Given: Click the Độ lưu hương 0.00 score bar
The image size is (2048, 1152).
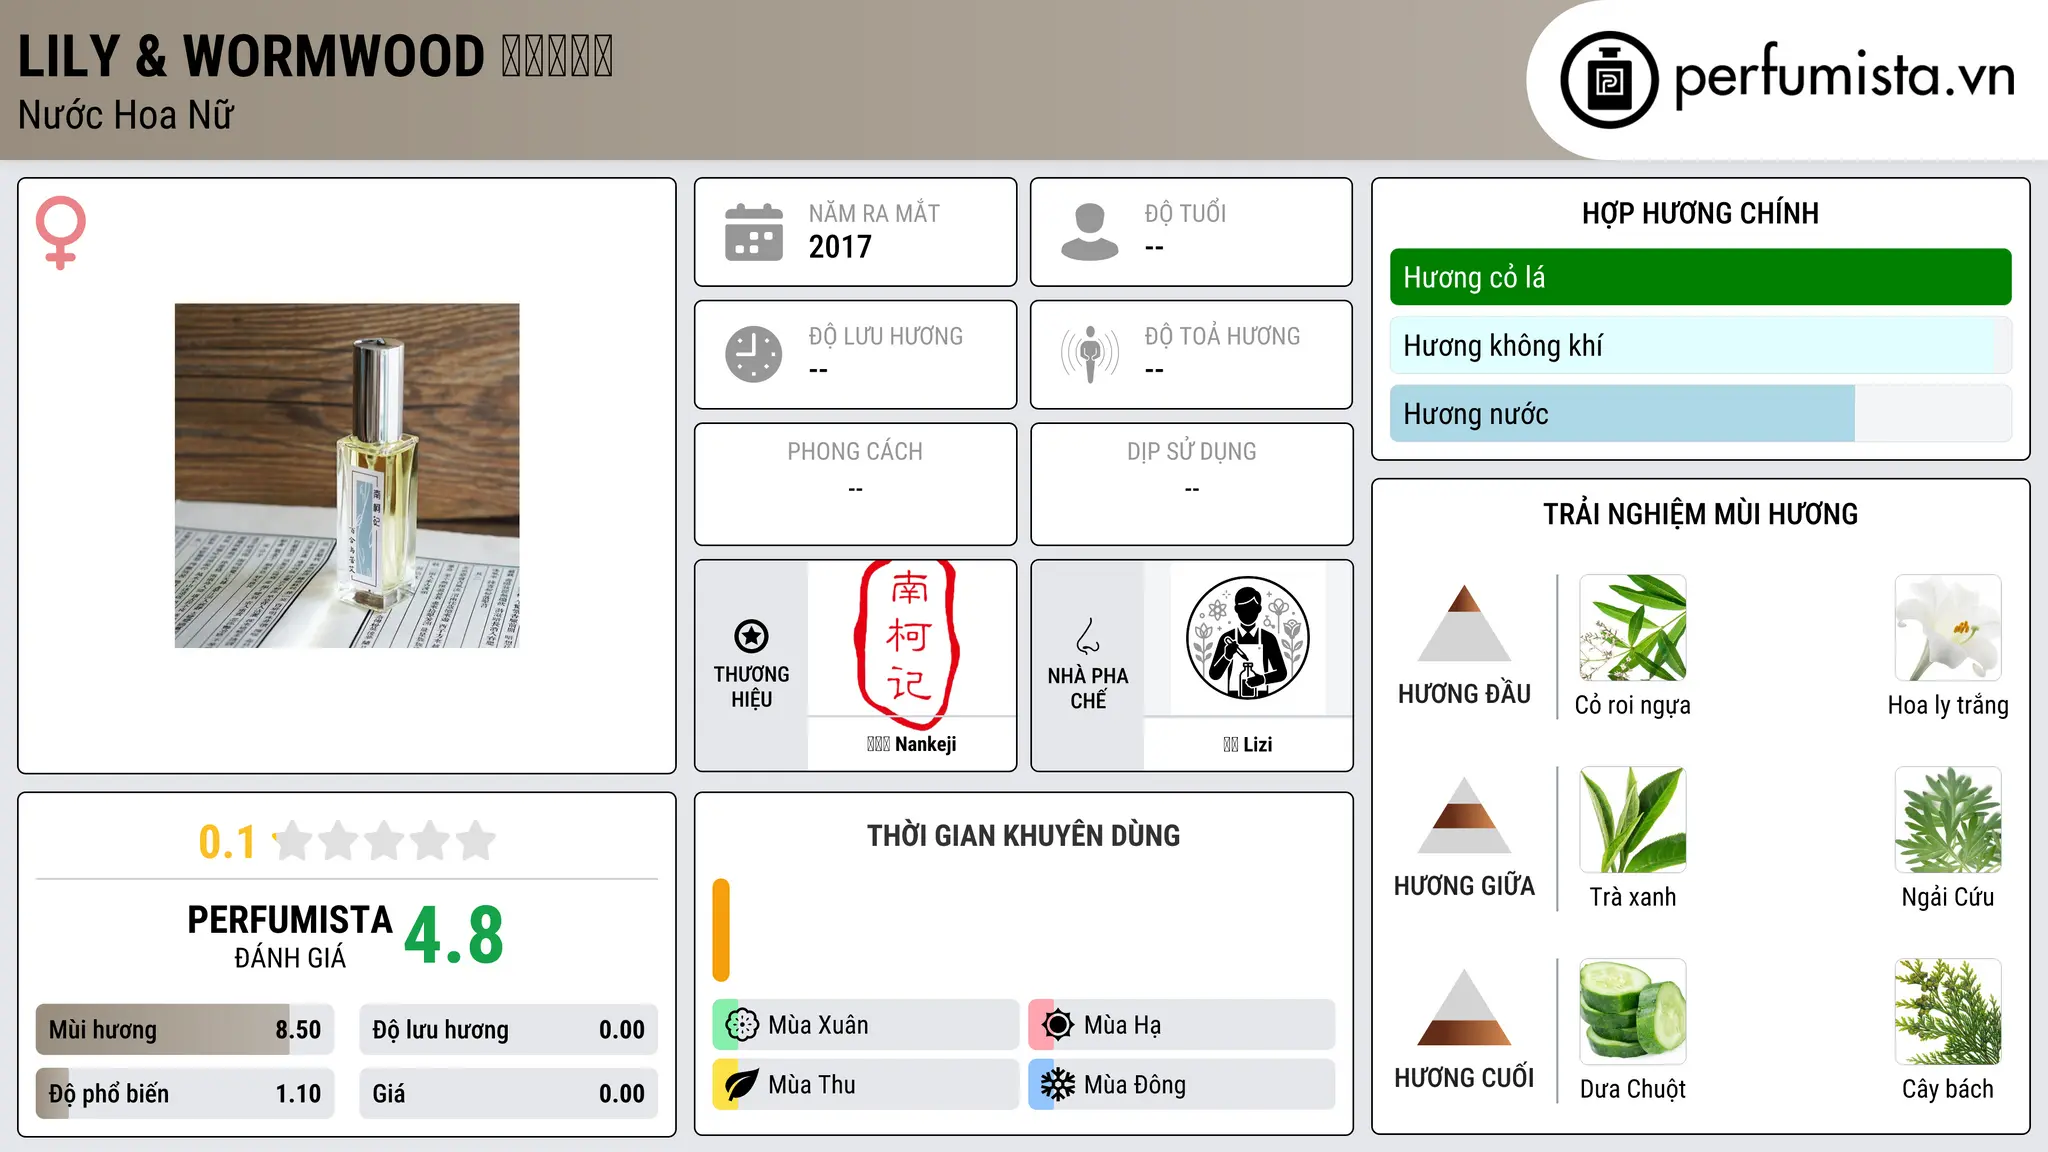Looking at the screenshot, I should tap(509, 1030).
